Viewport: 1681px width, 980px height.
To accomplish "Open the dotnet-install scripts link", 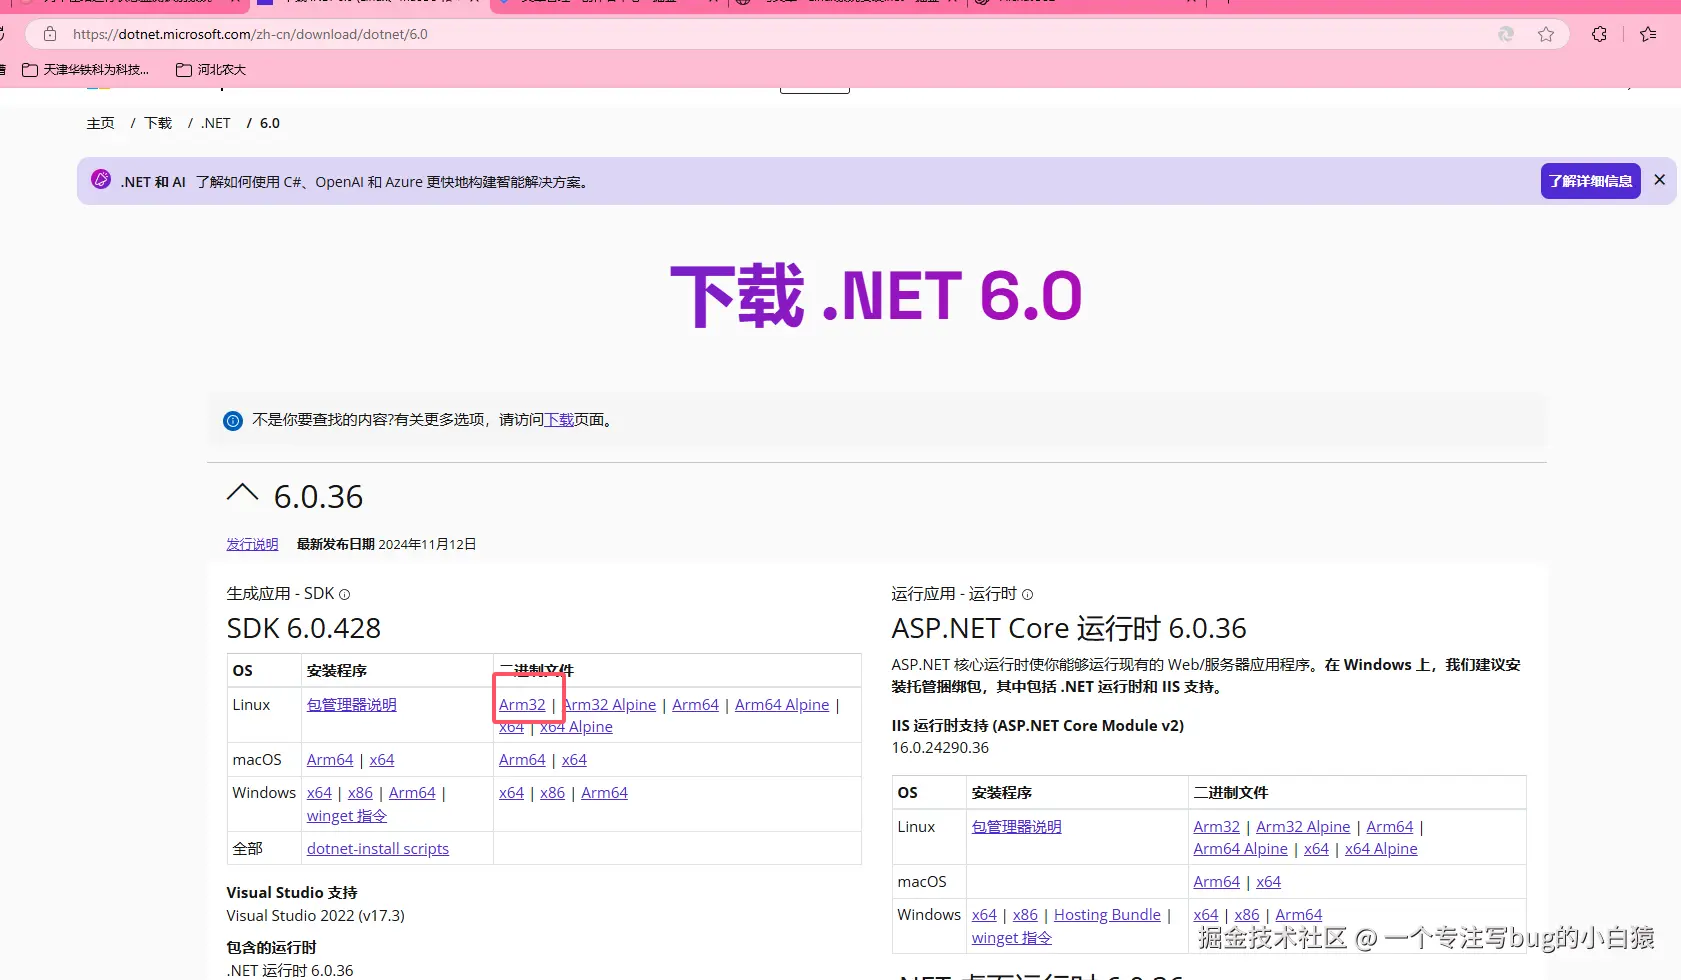I will point(378,849).
